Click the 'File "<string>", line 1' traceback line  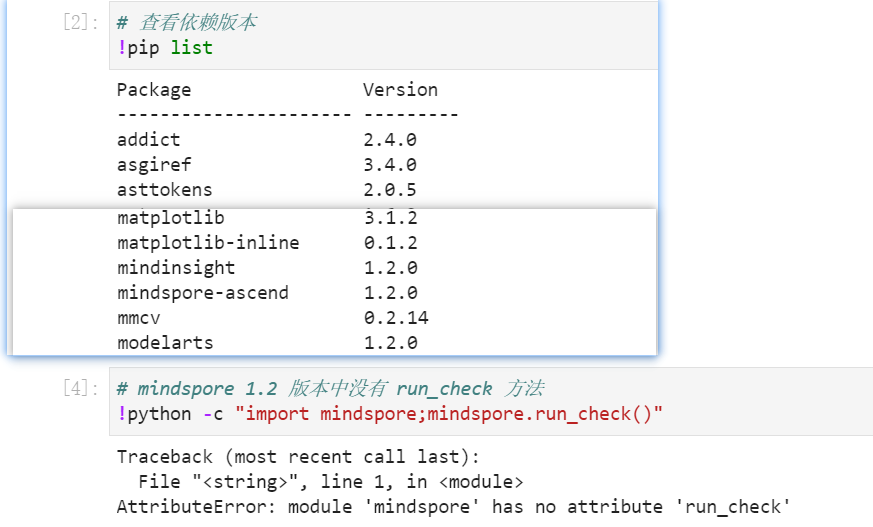[330, 482]
